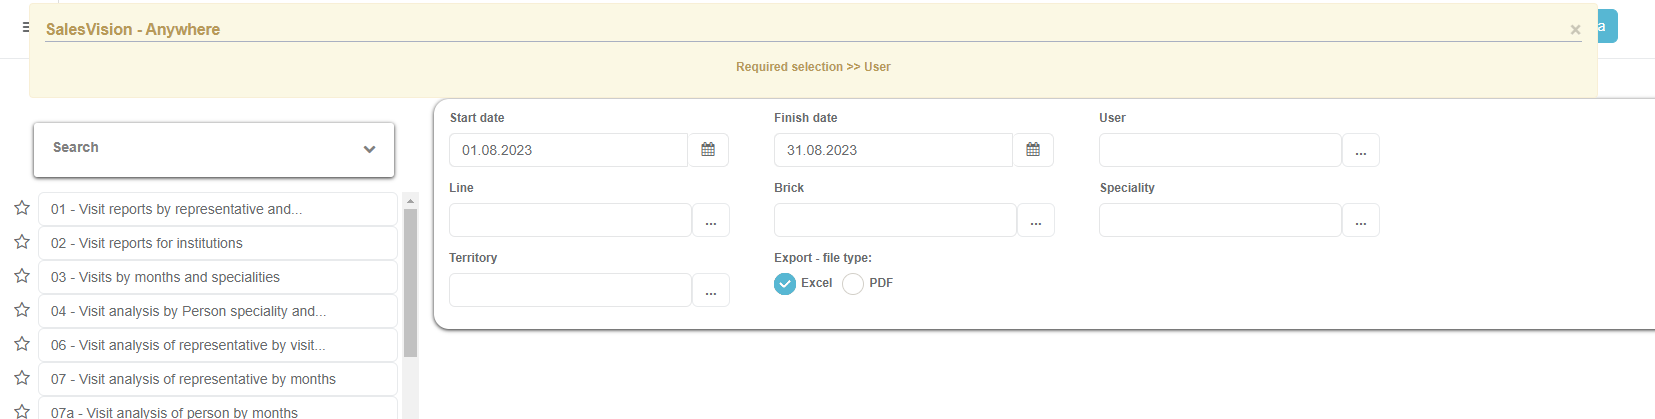This screenshot has height=419, width=1655.
Task: Dismiss the Required selection notification
Action: 1575,30
